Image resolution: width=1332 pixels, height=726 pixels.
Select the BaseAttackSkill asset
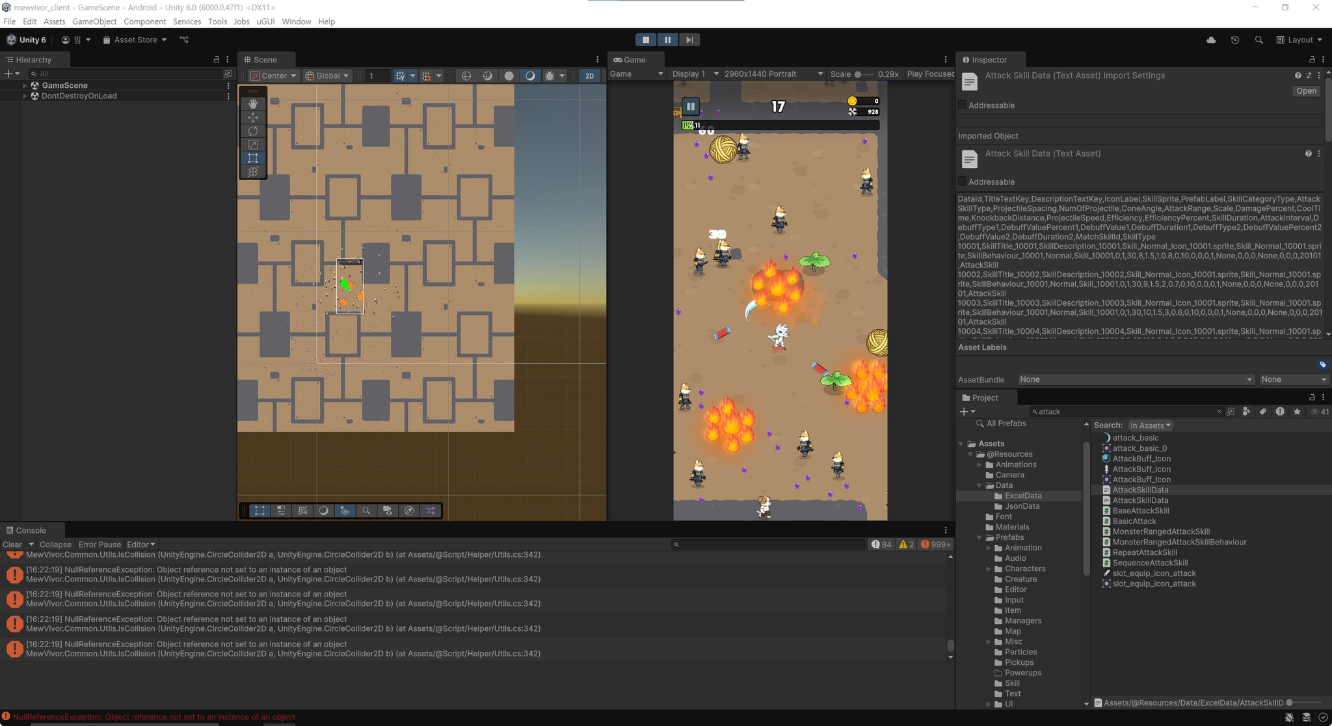click(1140, 511)
